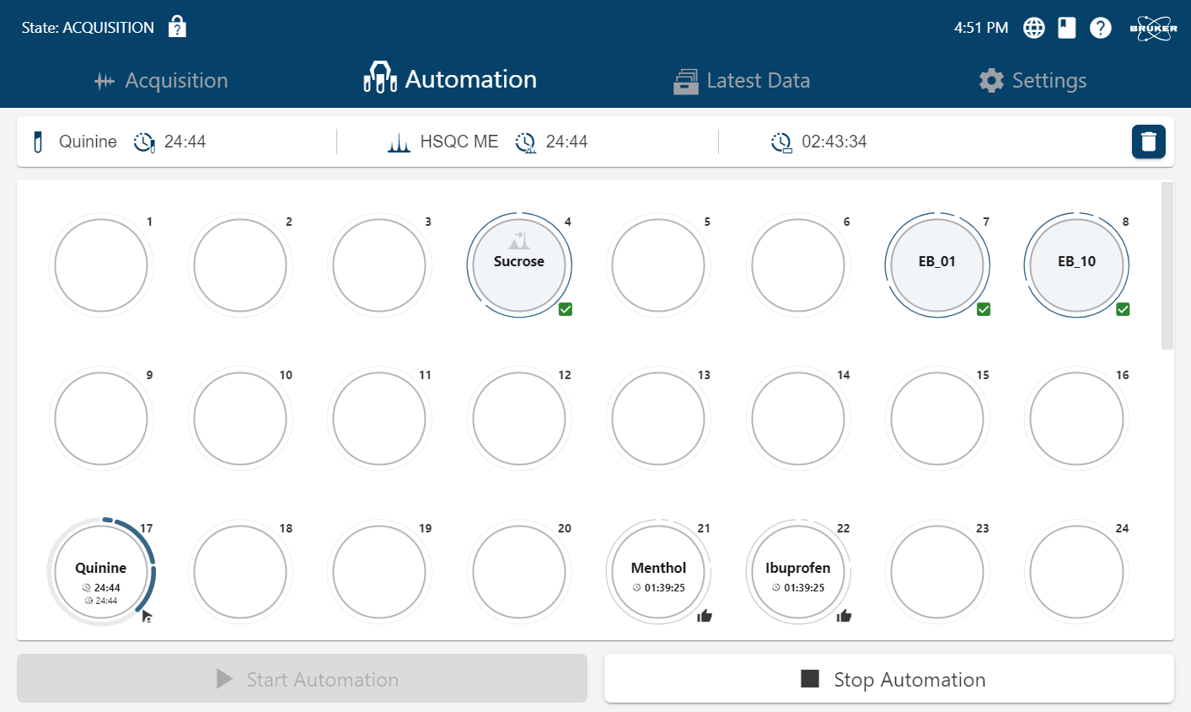The height and width of the screenshot is (712, 1191).
Task: Click the trash delete icon
Action: [1148, 142]
